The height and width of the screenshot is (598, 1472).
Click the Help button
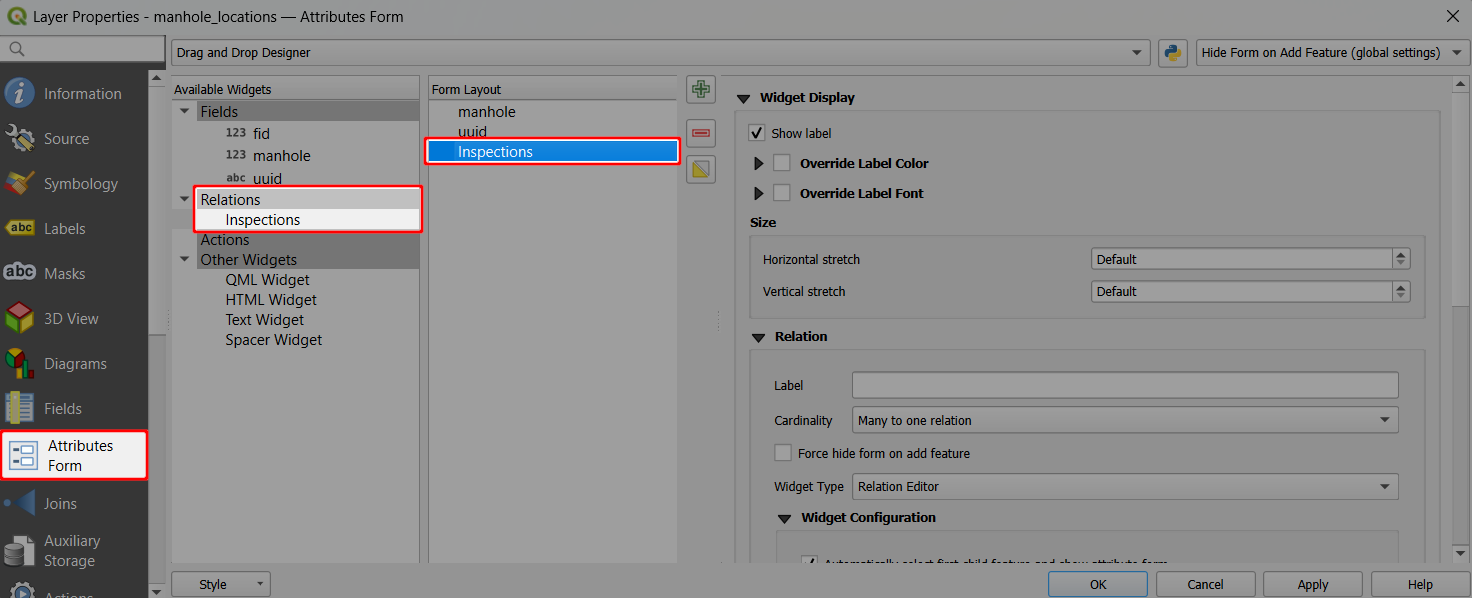pyautogui.click(x=1419, y=584)
